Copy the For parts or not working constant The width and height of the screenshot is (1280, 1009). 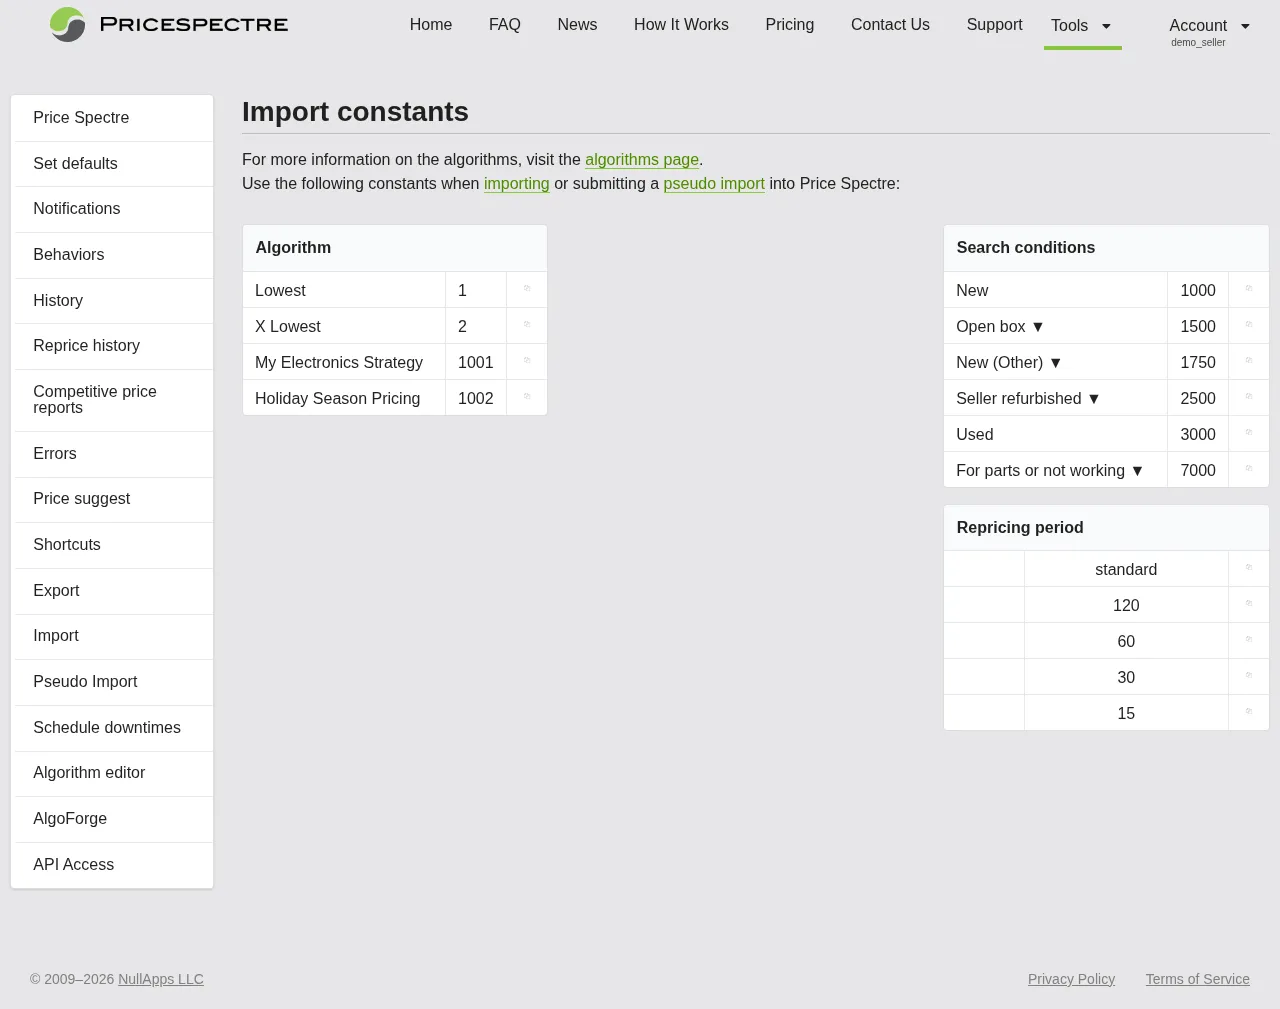1248,470
